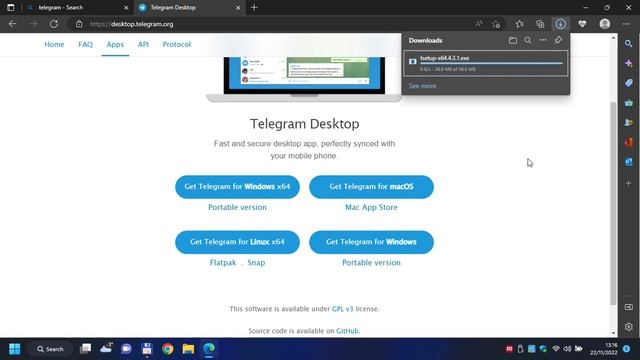640x360 pixels.
Task: Open downloads folder icon in Downloads panel
Action: (513, 40)
